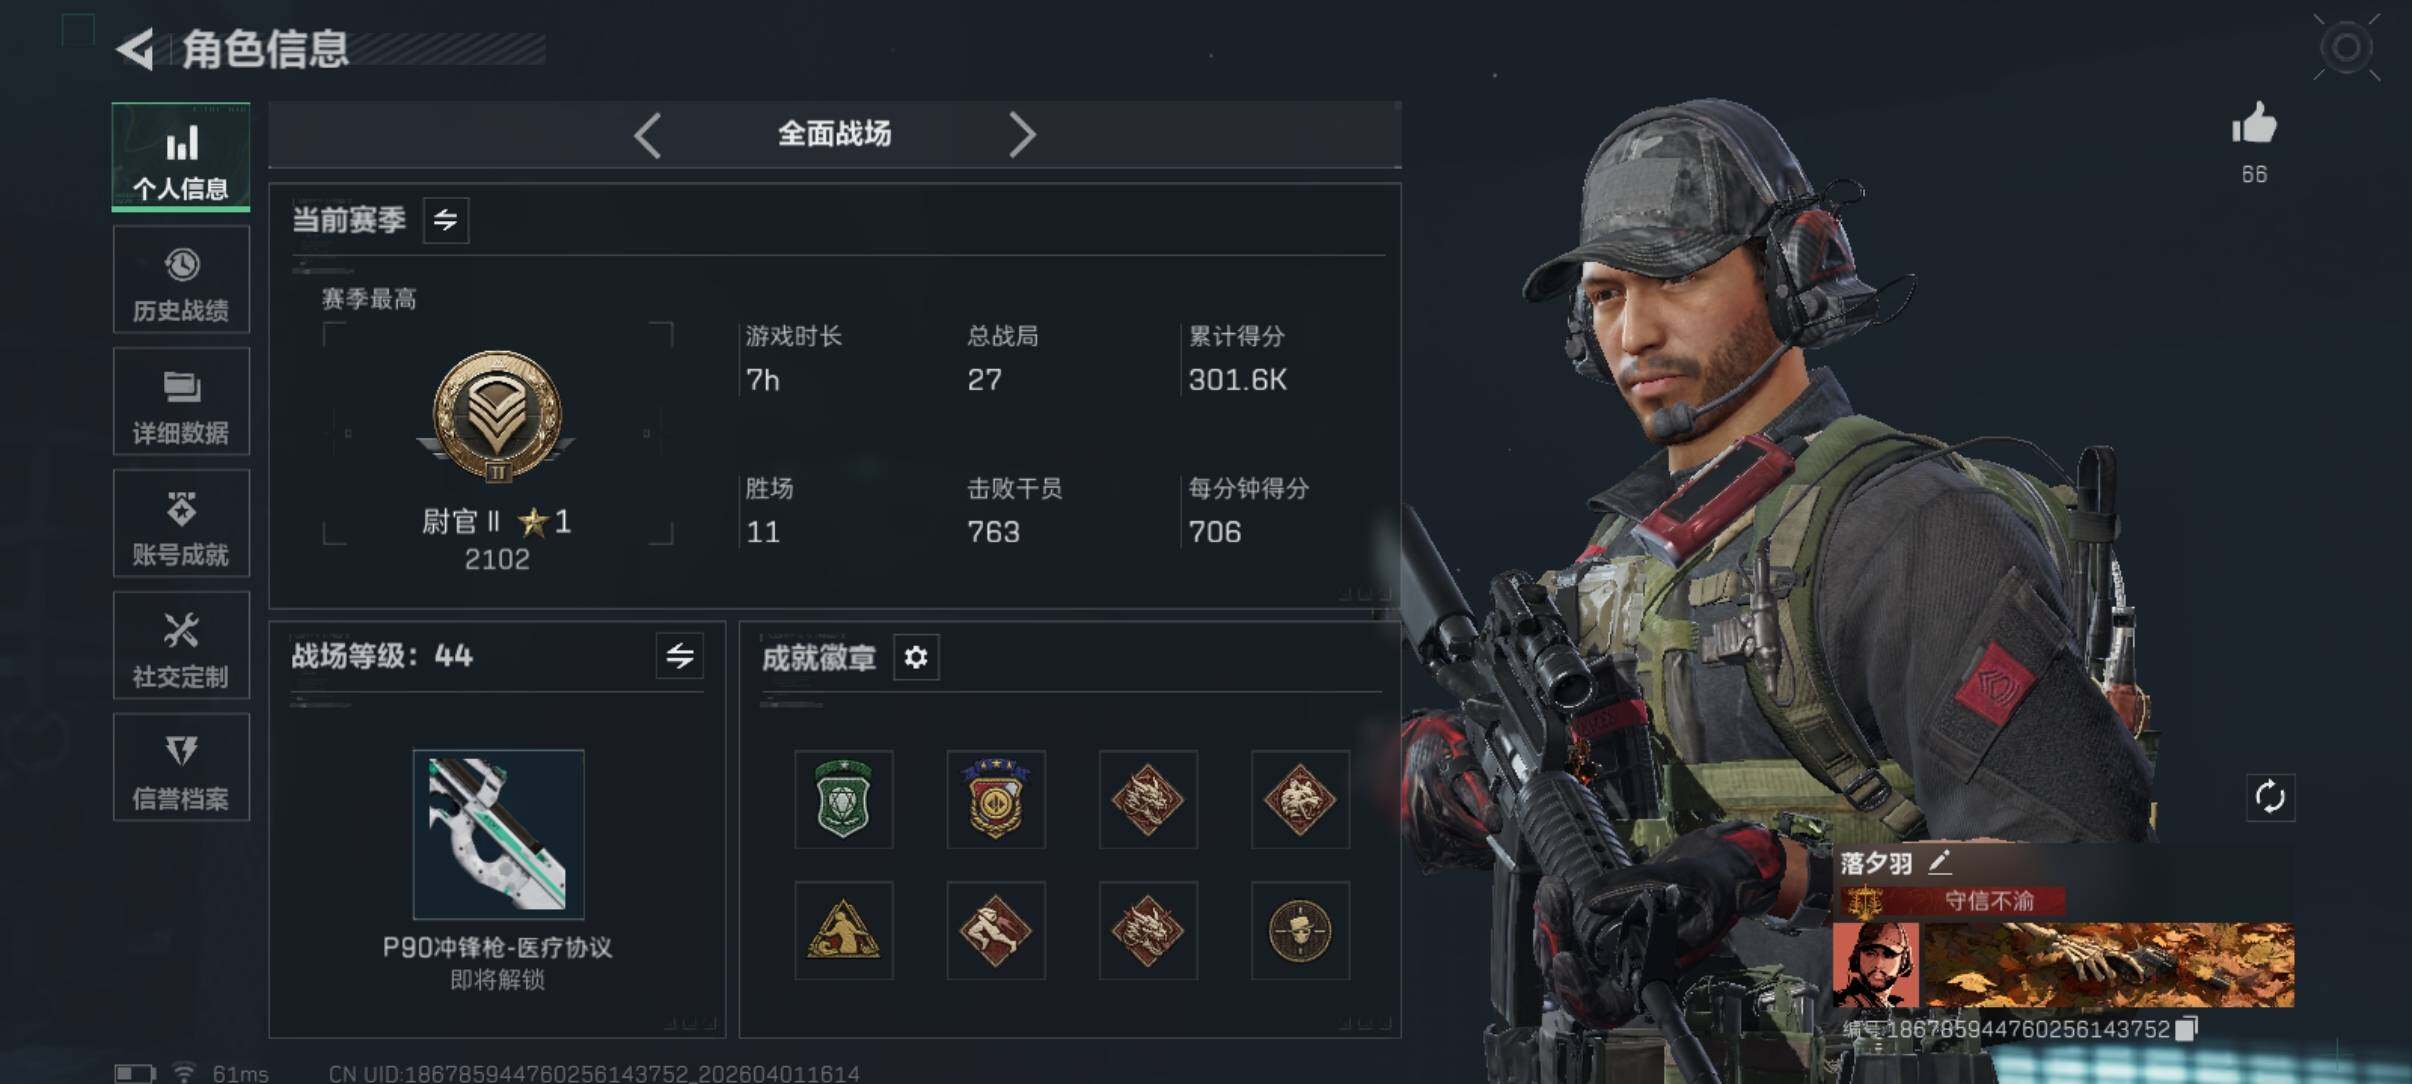Switch to next mode after 全面战场

click(x=1021, y=134)
